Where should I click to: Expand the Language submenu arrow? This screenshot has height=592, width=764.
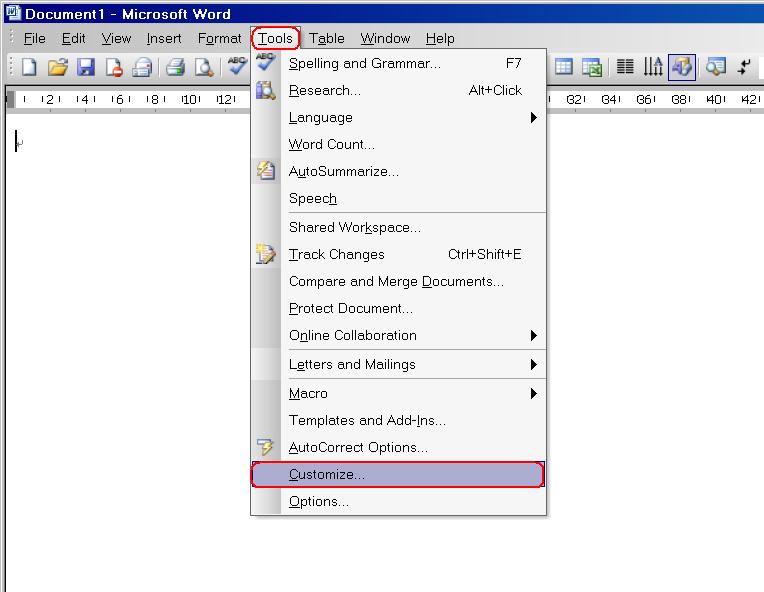click(x=534, y=117)
